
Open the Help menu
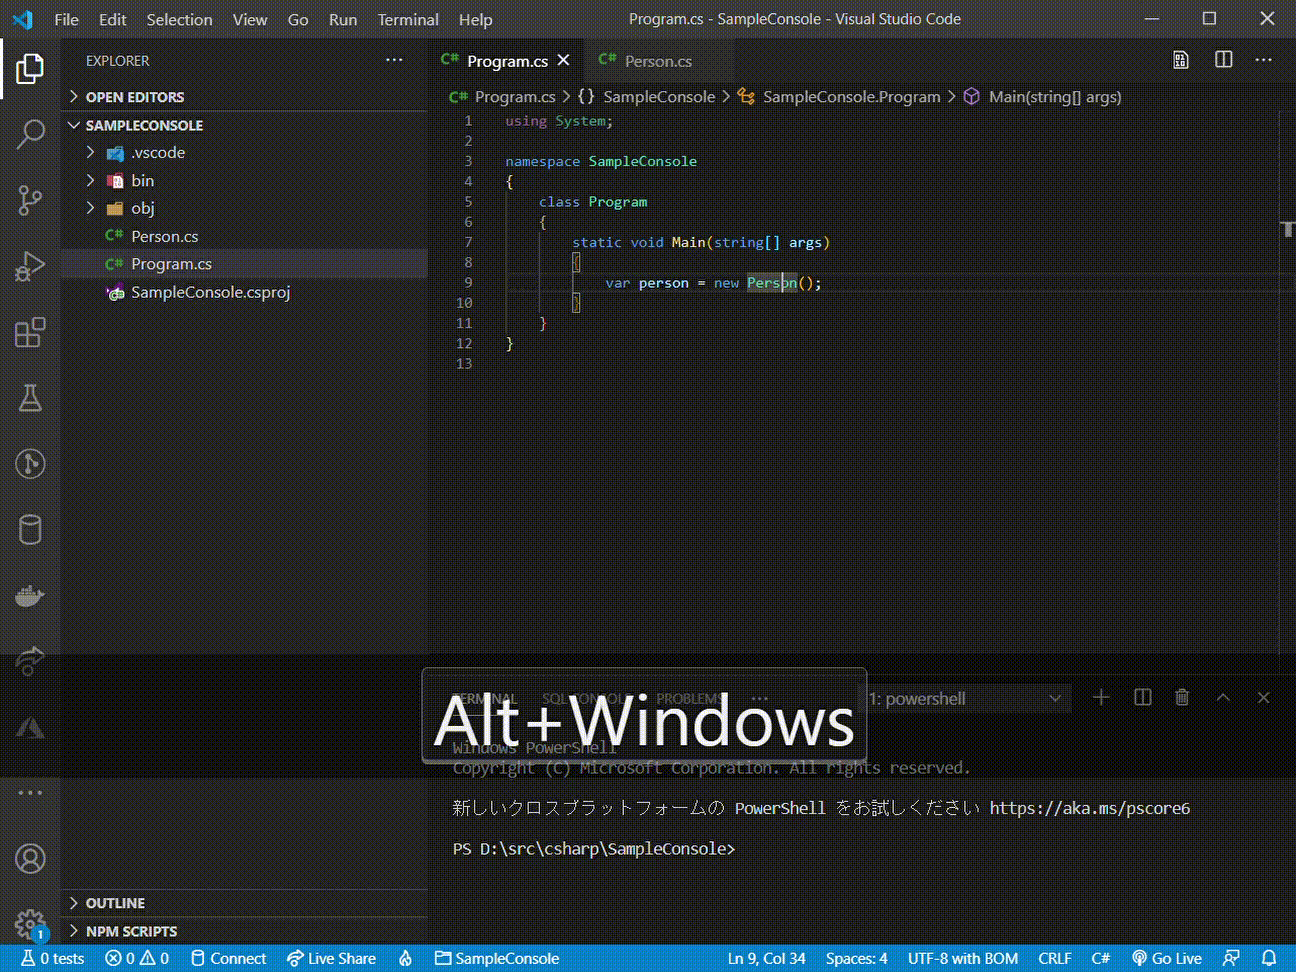(x=476, y=19)
